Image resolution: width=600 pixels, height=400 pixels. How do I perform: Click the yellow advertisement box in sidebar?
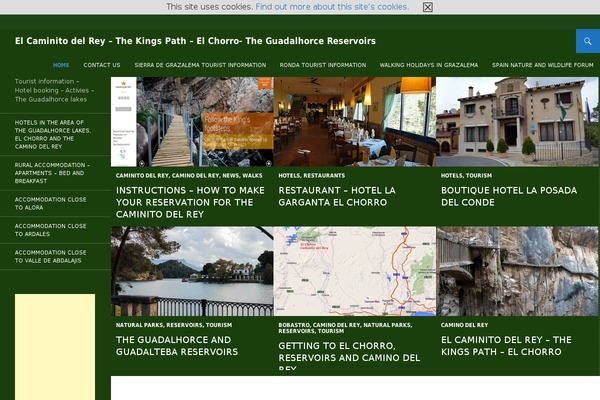[55, 347]
